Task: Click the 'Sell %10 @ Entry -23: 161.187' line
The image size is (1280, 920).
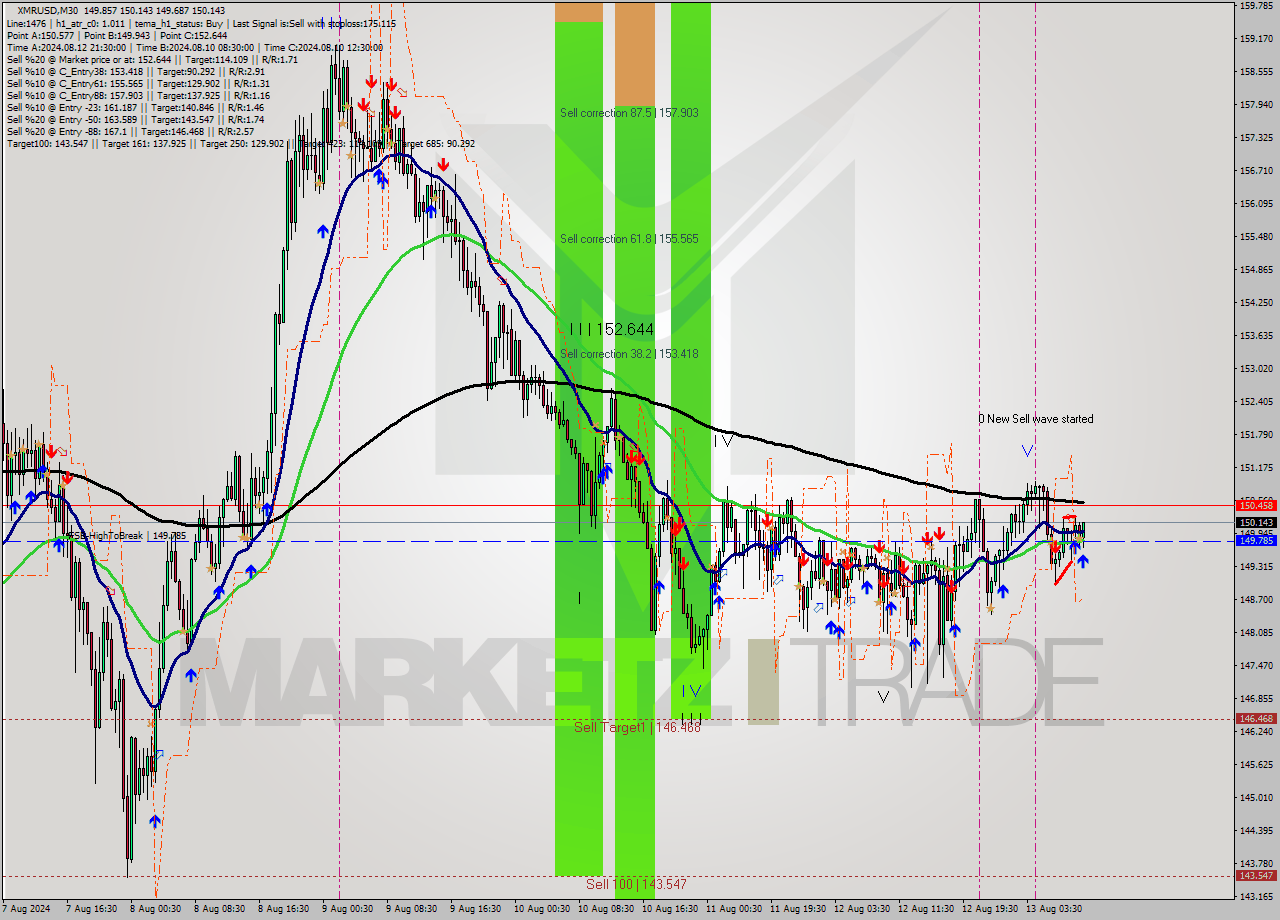Action: pyautogui.click(x=135, y=108)
